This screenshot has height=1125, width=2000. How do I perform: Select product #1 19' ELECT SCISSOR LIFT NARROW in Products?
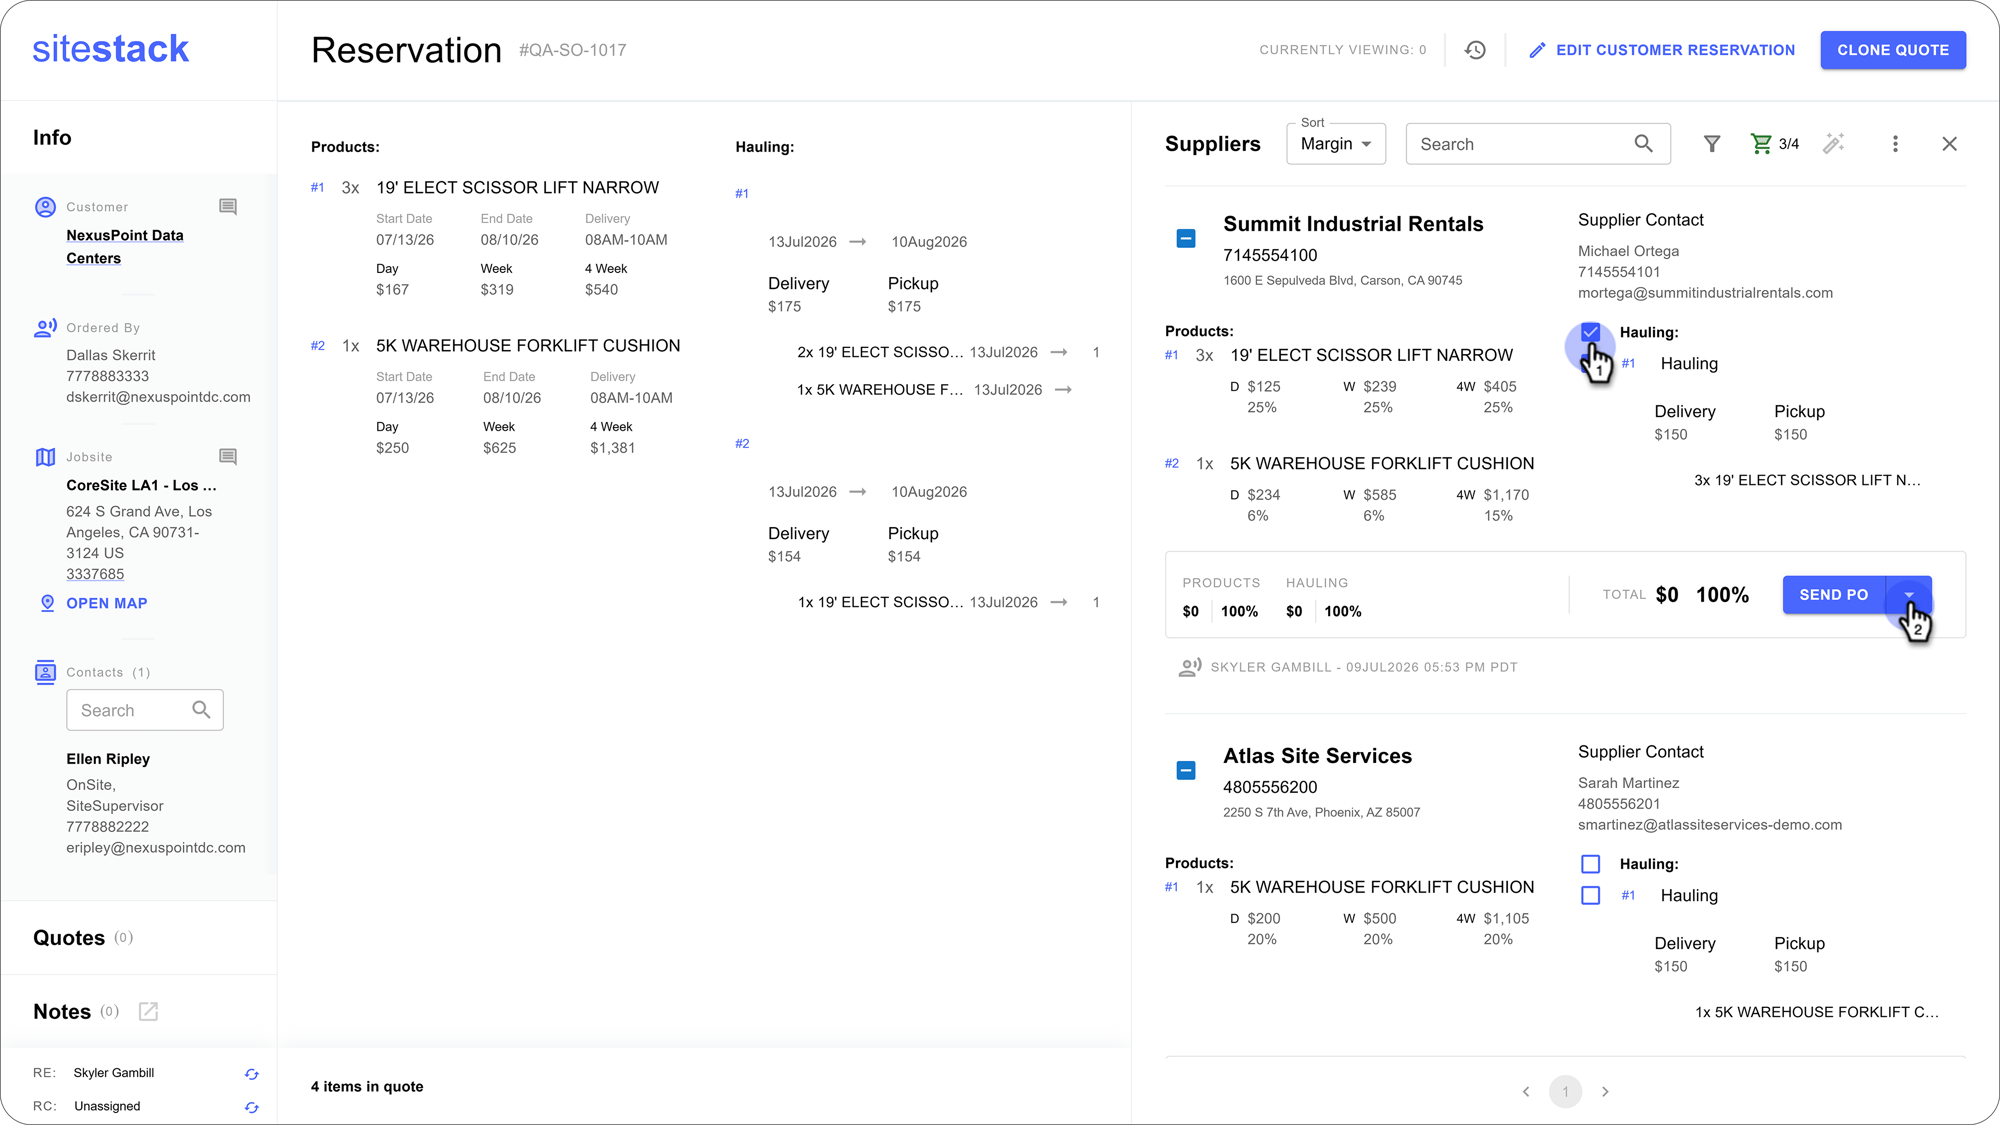517,187
